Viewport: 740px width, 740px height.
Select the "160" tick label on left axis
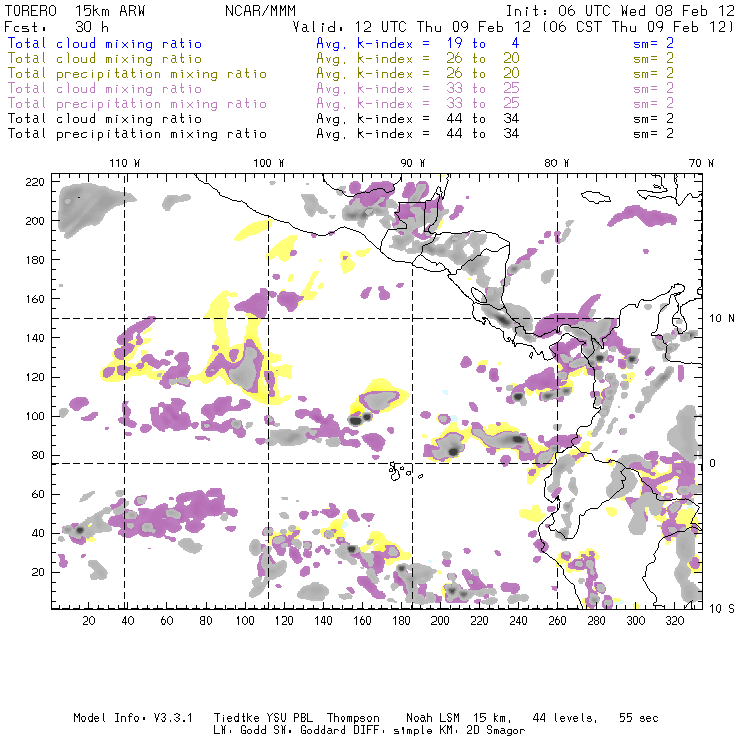[35, 299]
